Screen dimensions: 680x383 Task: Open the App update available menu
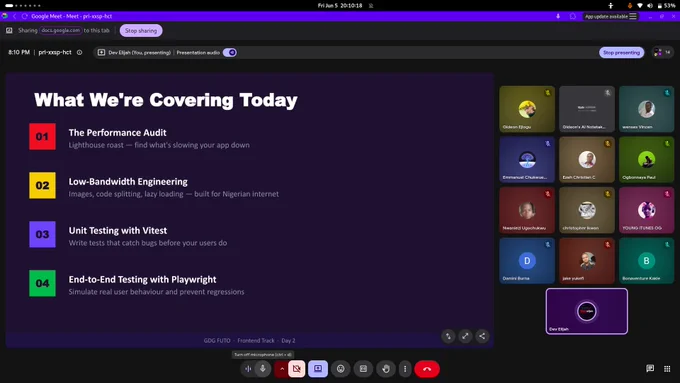pos(611,16)
